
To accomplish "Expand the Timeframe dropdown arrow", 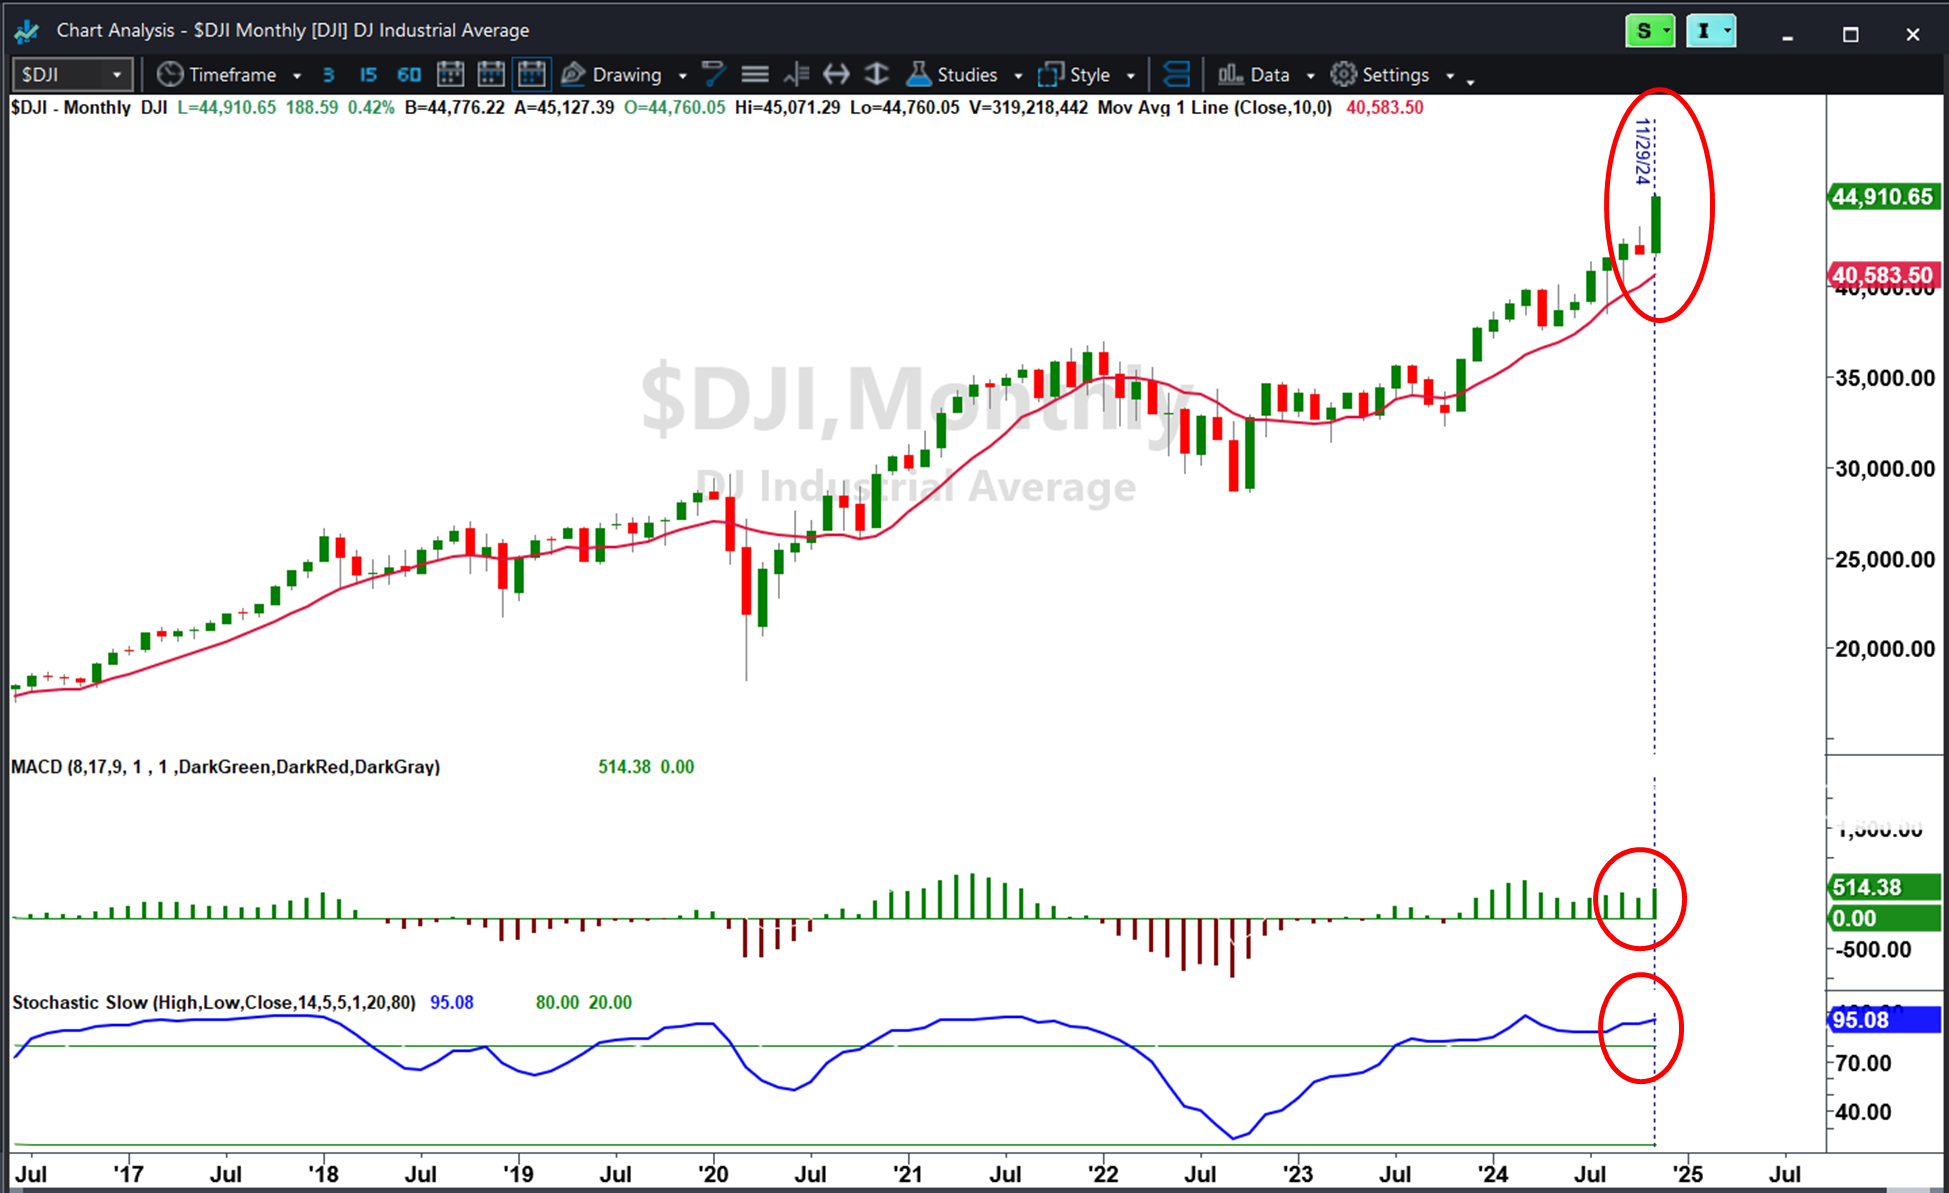I will pyautogui.click(x=297, y=76).
